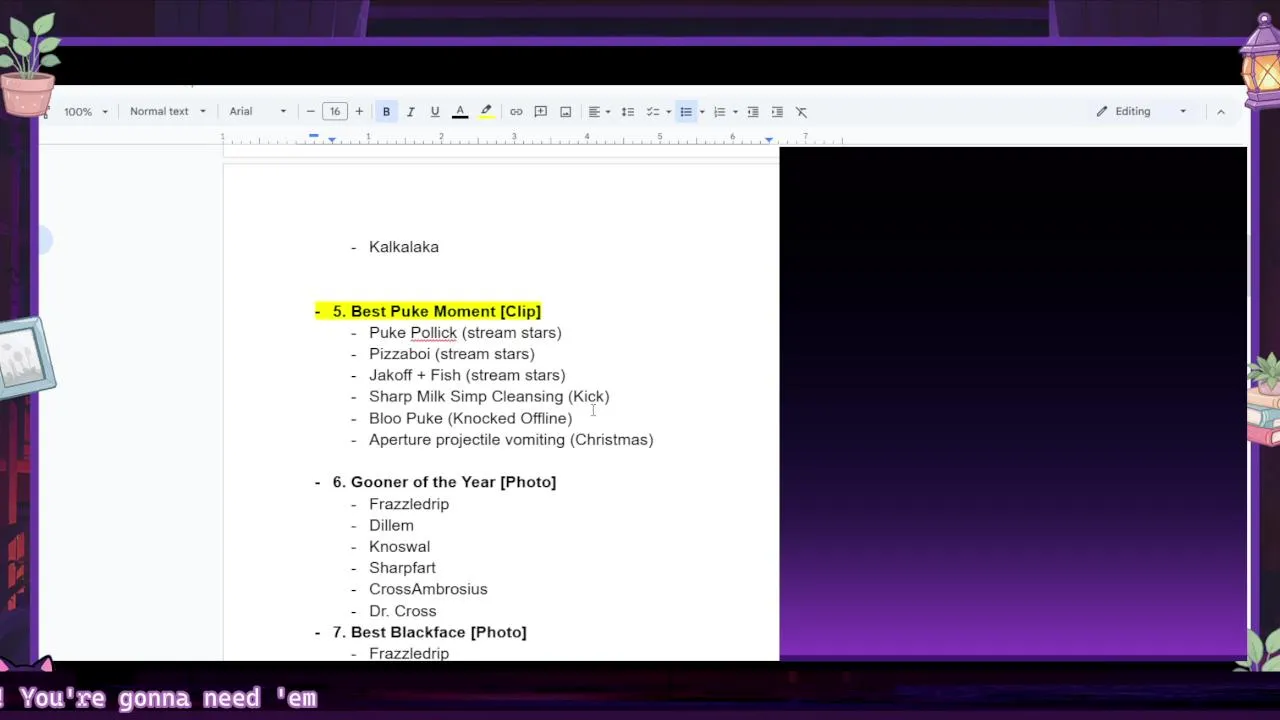Click the line 'Sharpfart'
This screenshot has width=1280, height=720.
(x=402, y=568)
